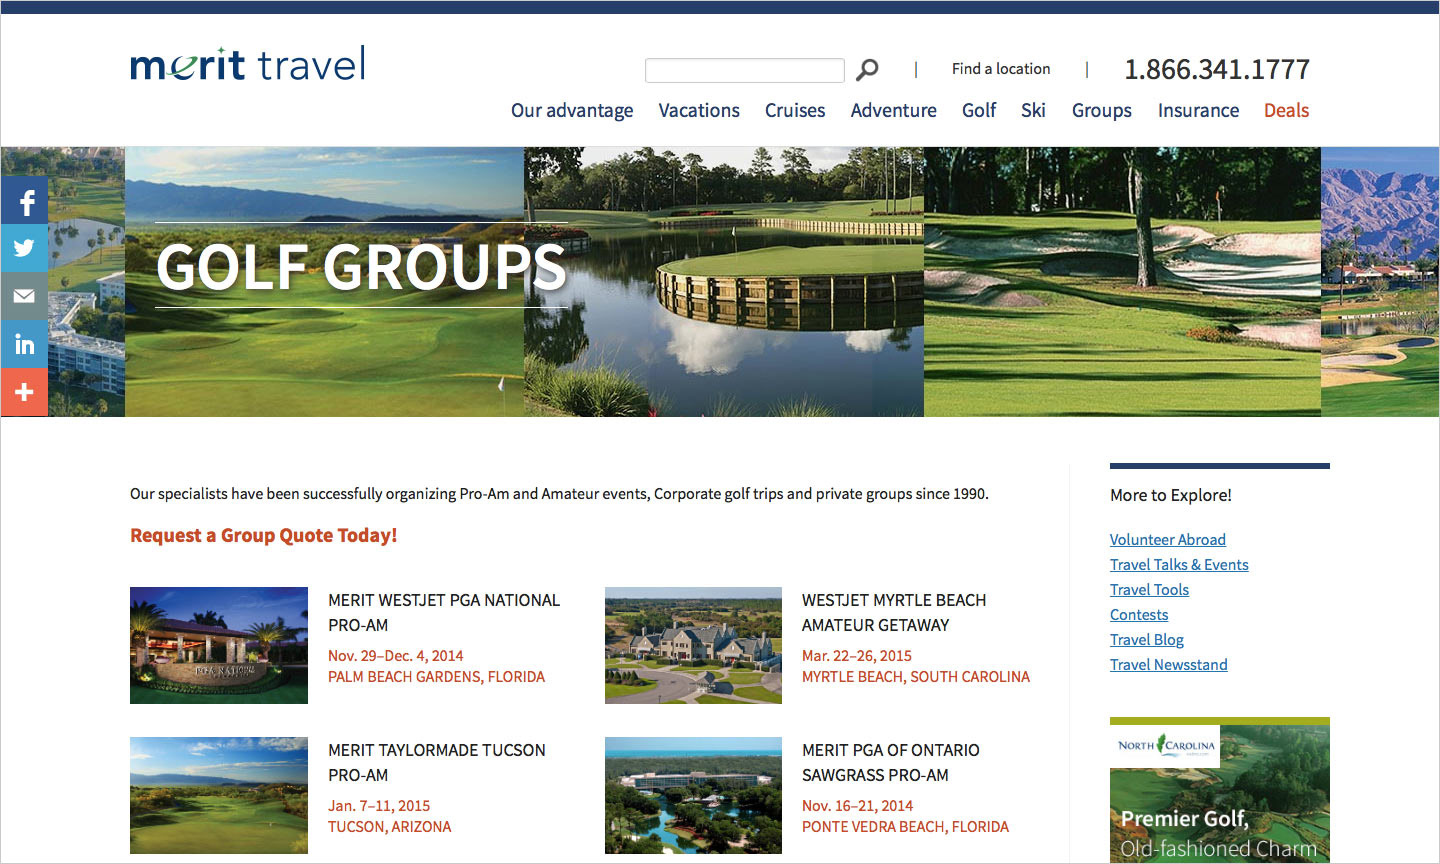This screenshot has width=1440, height=864.
Task: Open PGA National Pro-Am thumbnail
Action: (219, 645)
